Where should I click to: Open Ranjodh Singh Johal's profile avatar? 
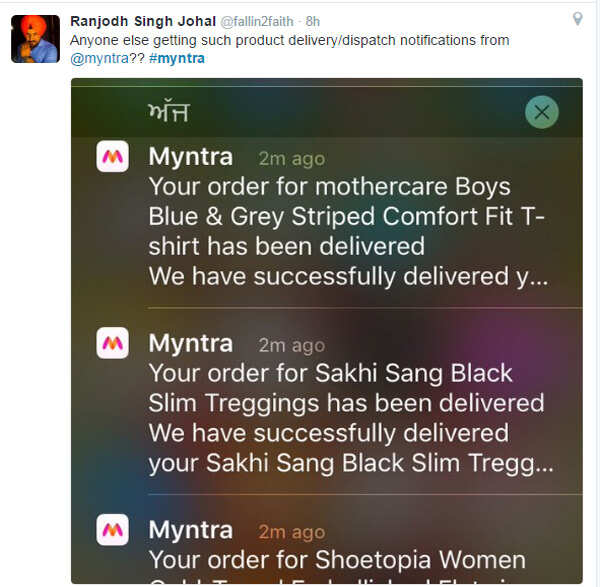coord(35,39)
